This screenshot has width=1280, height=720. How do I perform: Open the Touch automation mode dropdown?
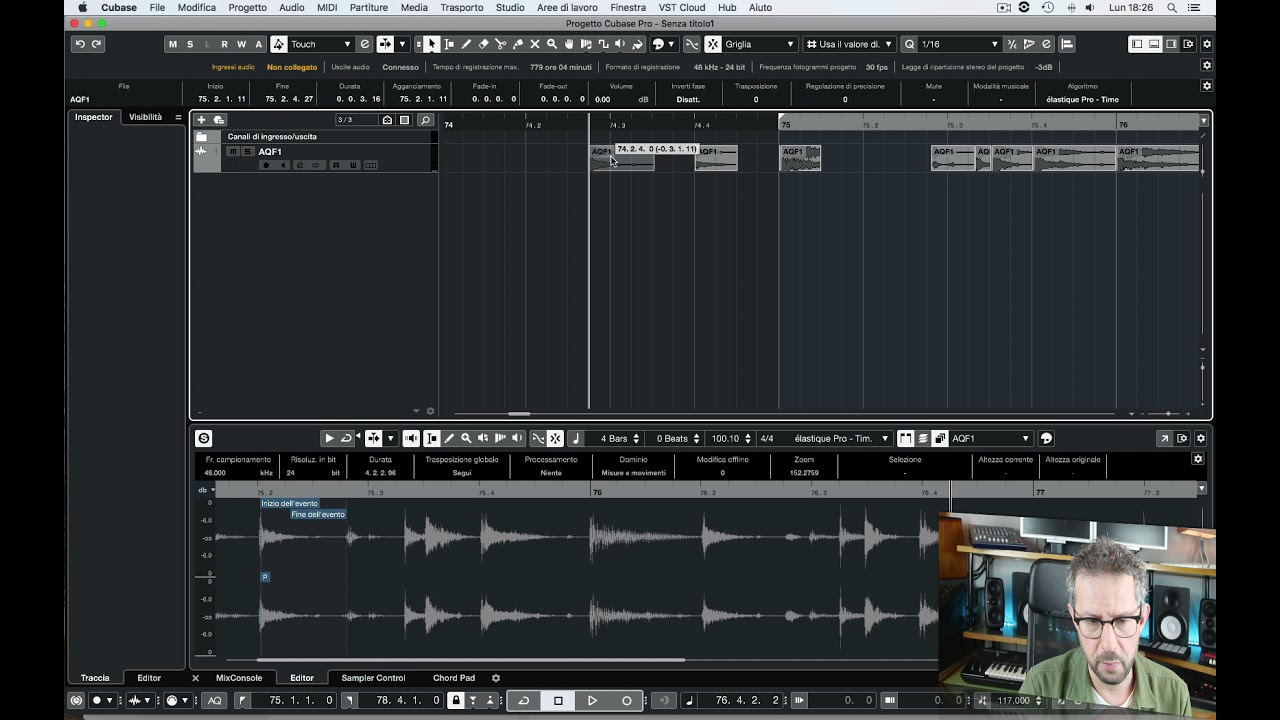[x=320, y=44]
